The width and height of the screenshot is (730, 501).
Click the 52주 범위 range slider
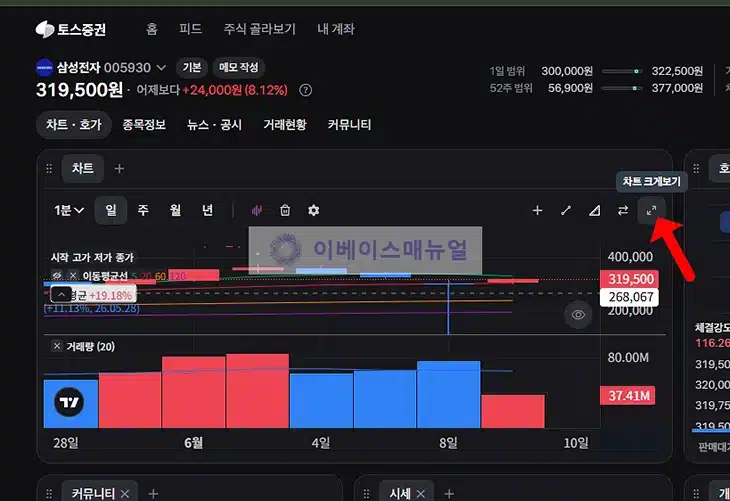622,88
